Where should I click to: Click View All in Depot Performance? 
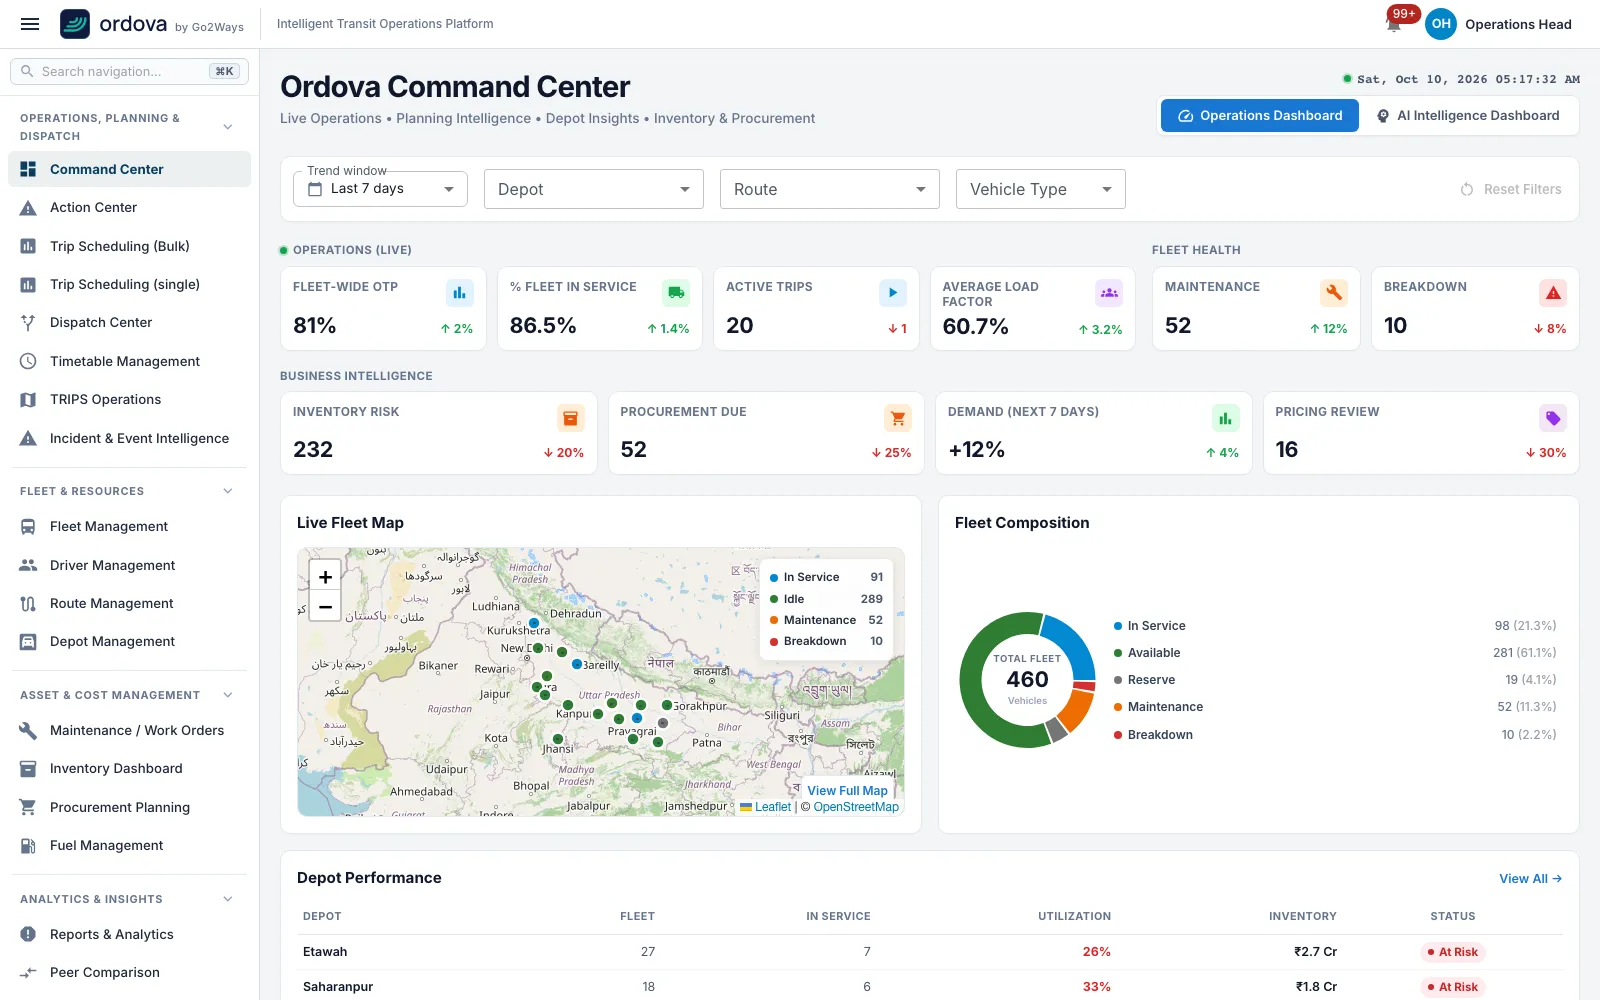pyautogui.click(x=1530, y=879)
